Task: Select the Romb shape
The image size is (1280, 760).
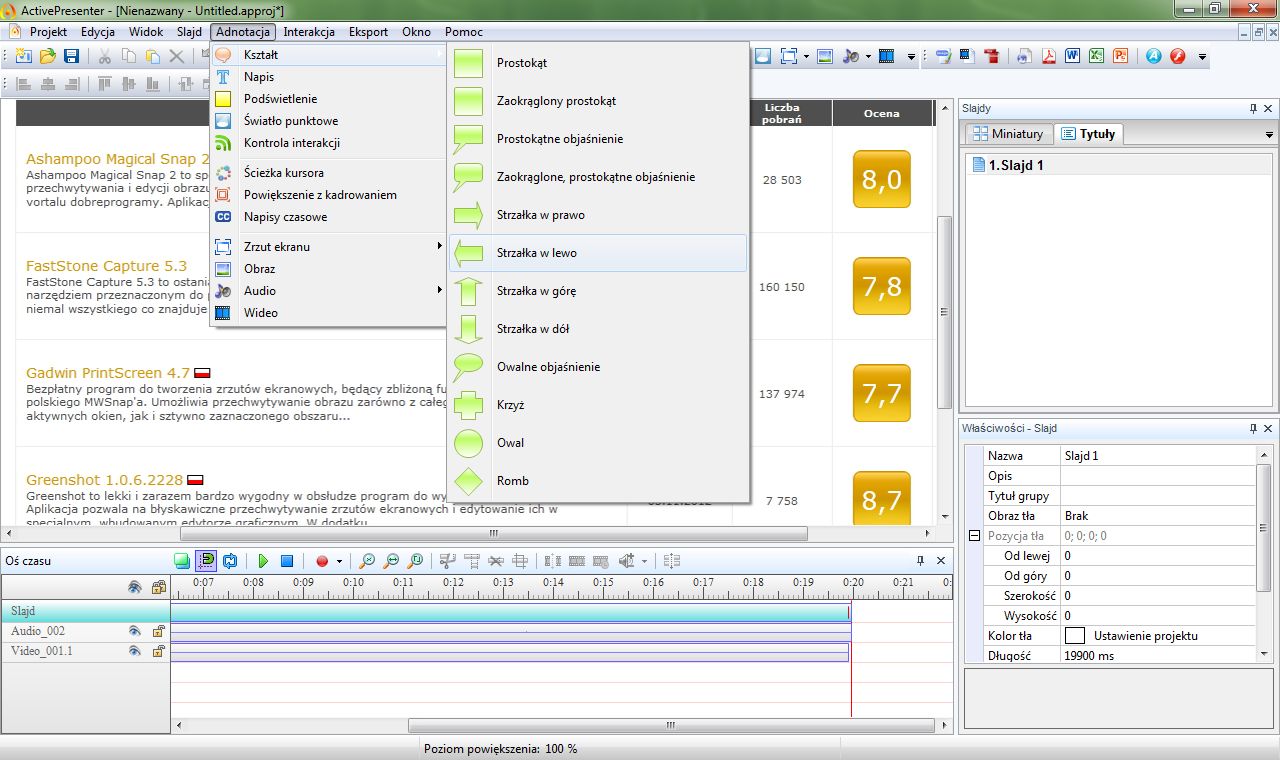Action: 598,481
